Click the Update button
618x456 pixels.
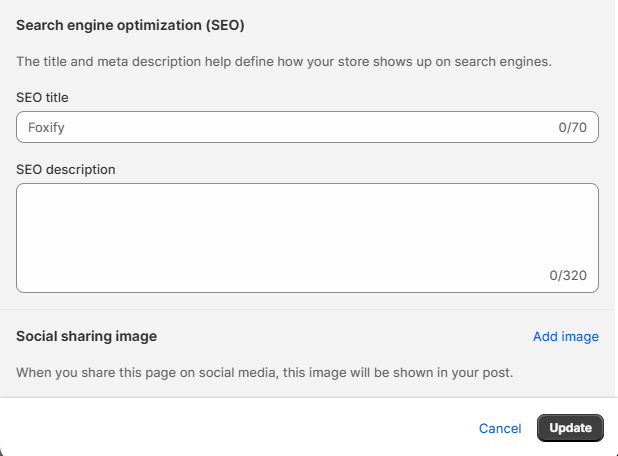tap(570, 428)
